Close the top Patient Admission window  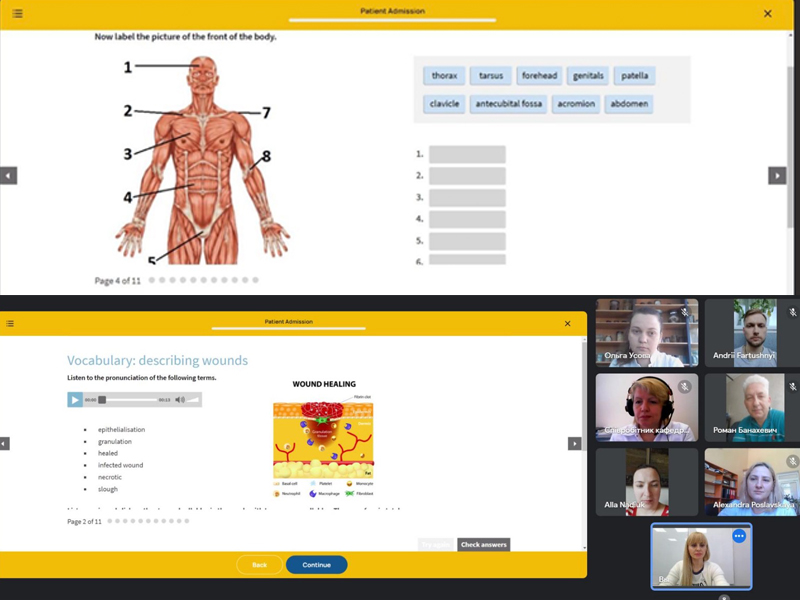tap(767, 13)
